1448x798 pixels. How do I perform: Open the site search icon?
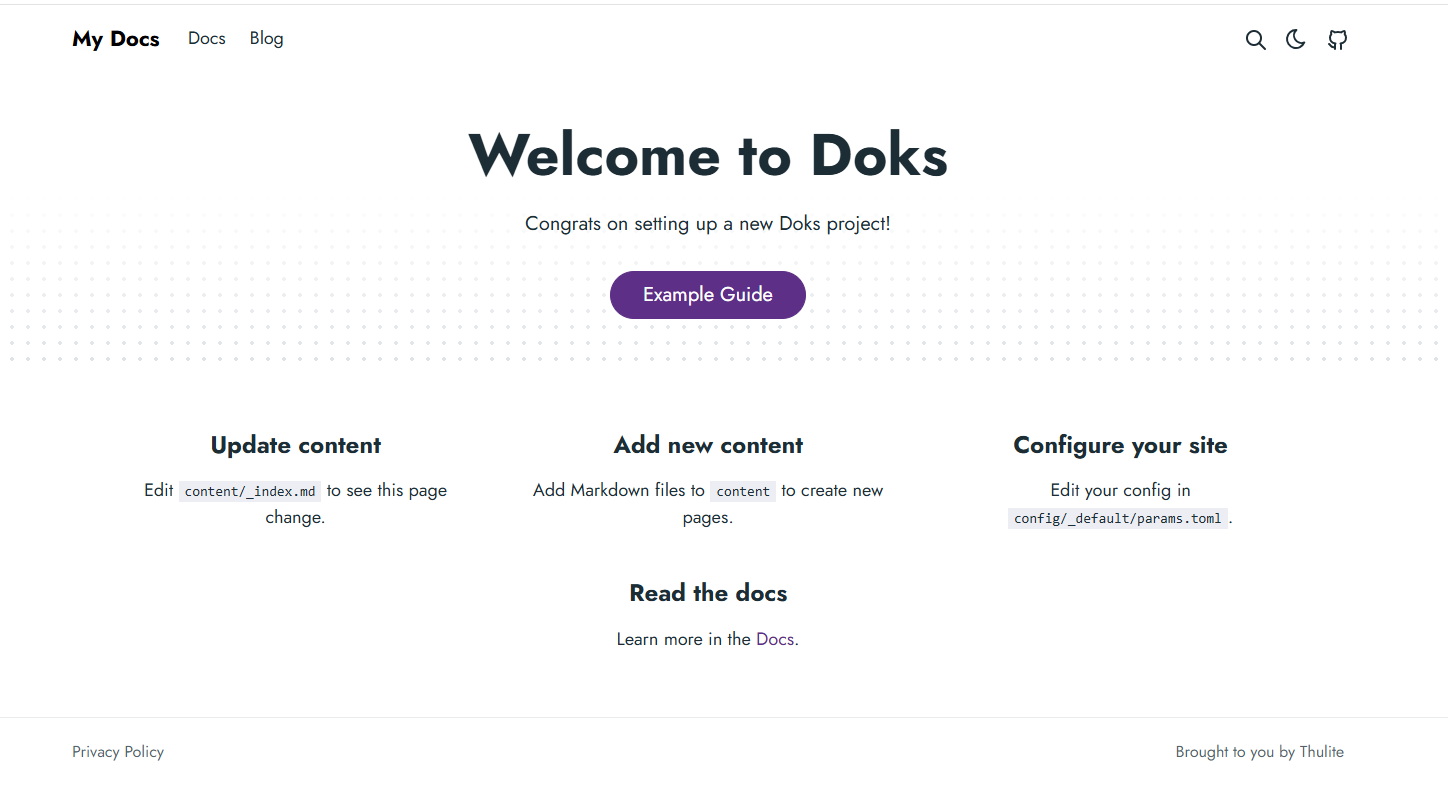(1255, 40)
